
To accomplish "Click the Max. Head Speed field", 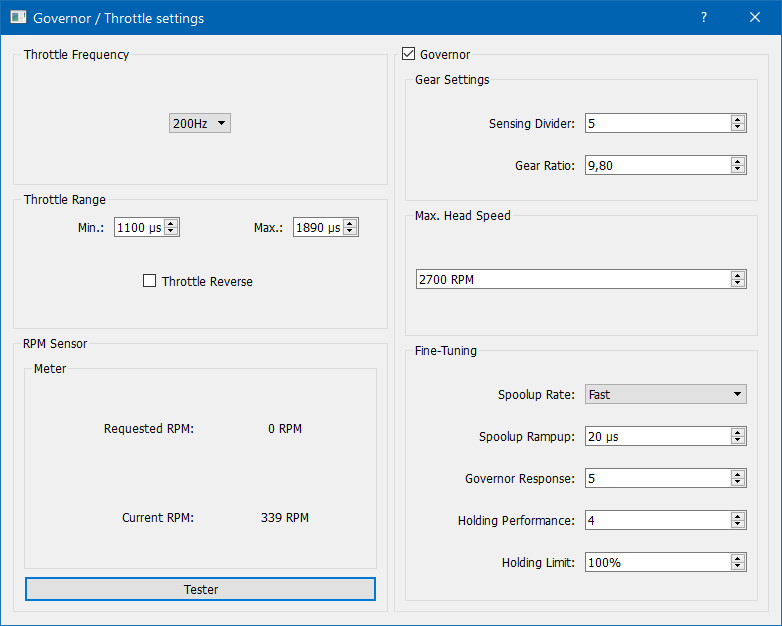I will pos(572,280).
